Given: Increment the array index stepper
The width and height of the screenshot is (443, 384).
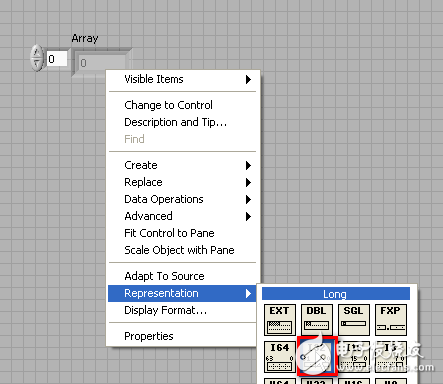Looking at the screenshot, I should pyautogui.click(x=37, y=52).
